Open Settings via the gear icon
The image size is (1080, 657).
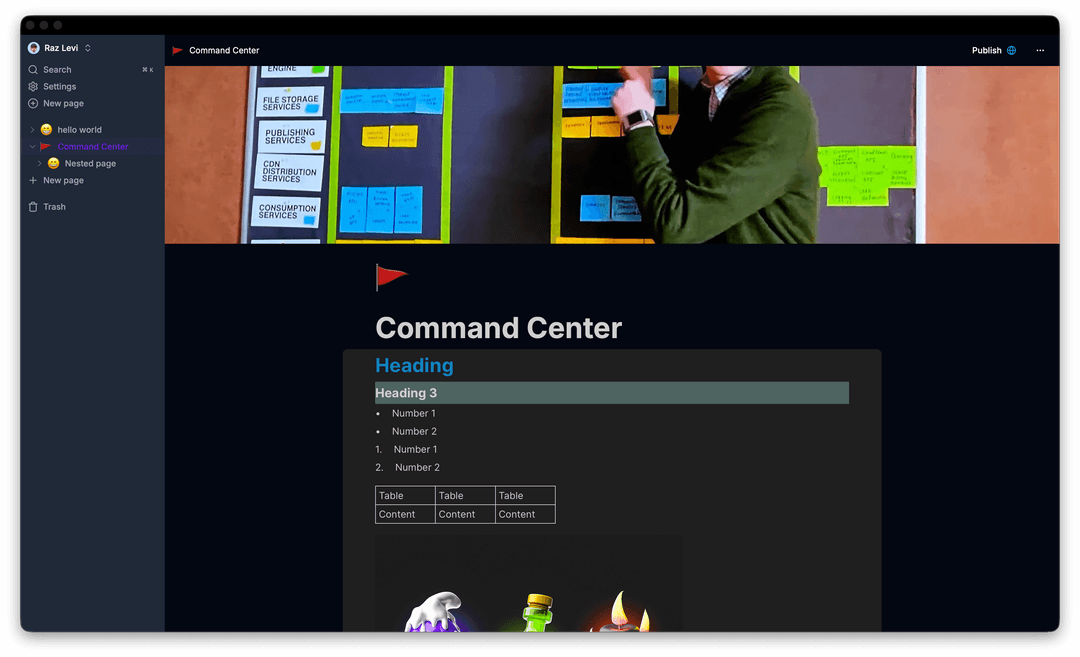point(31,86)
